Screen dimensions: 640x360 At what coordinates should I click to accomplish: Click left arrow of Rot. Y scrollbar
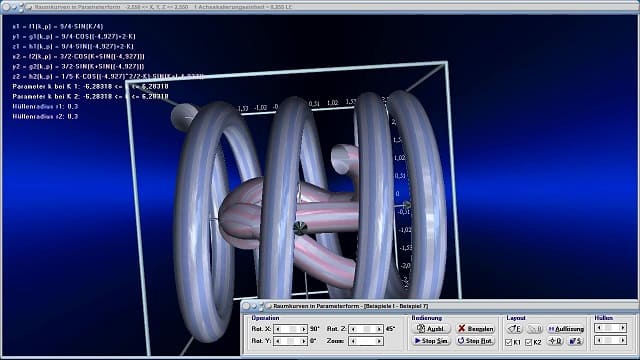[278, 341]
